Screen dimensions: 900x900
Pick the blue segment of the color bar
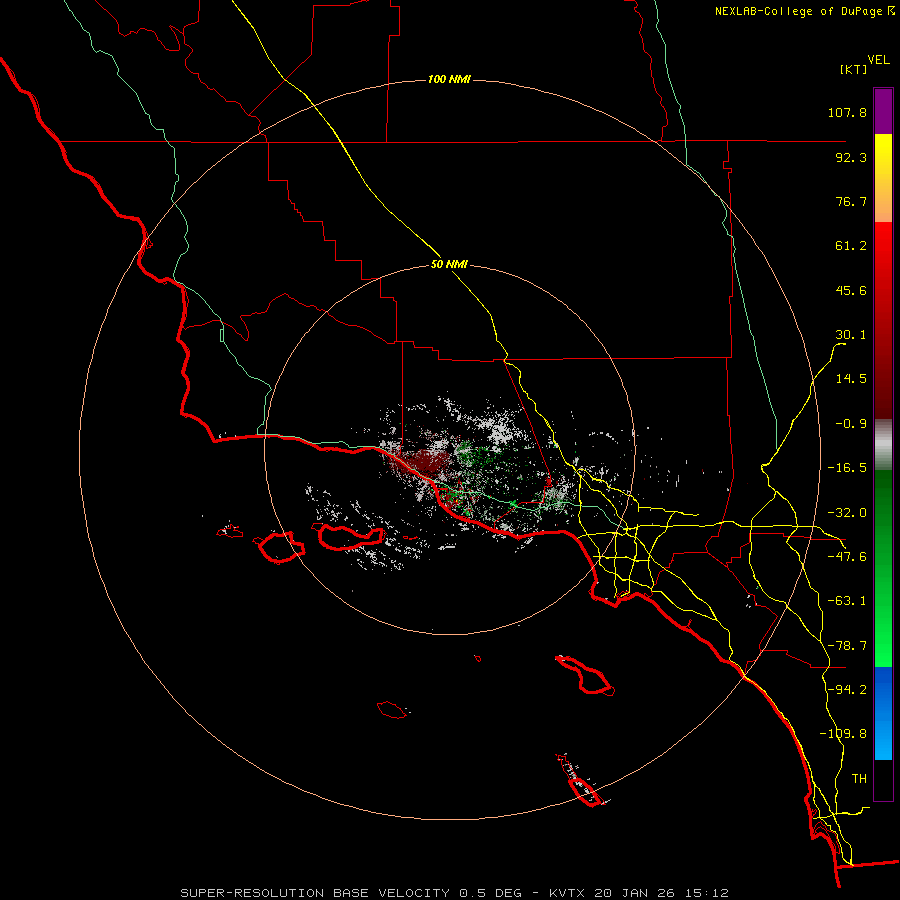click(883, 713)
